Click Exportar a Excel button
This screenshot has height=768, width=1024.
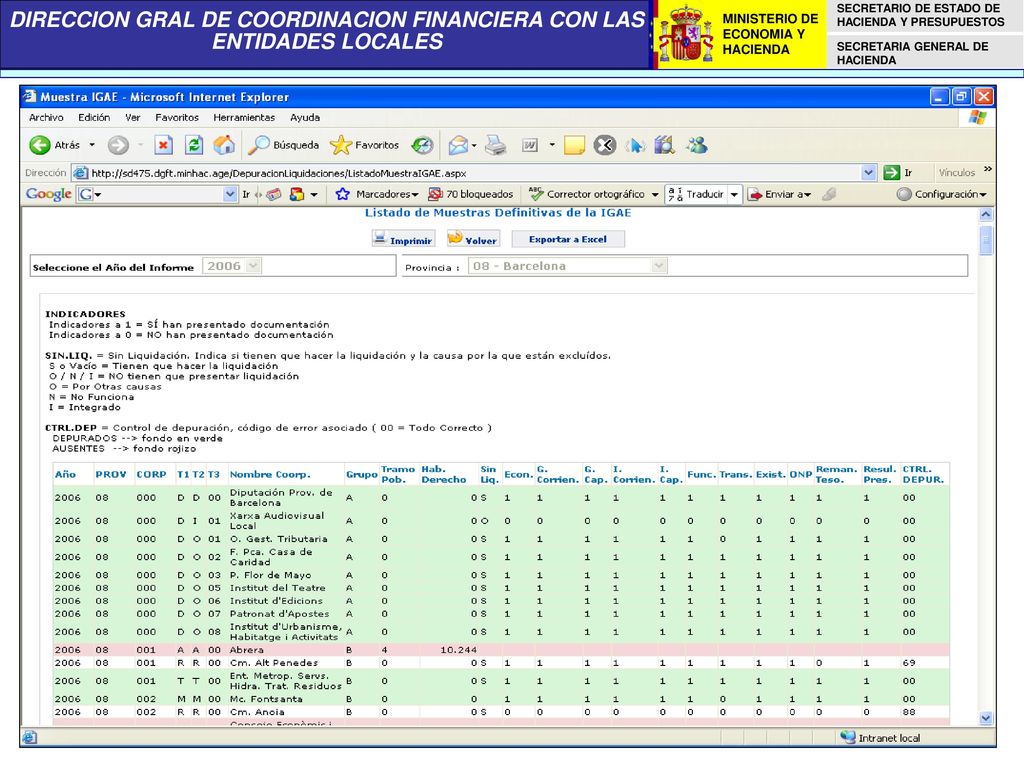(x=568, y=239)
